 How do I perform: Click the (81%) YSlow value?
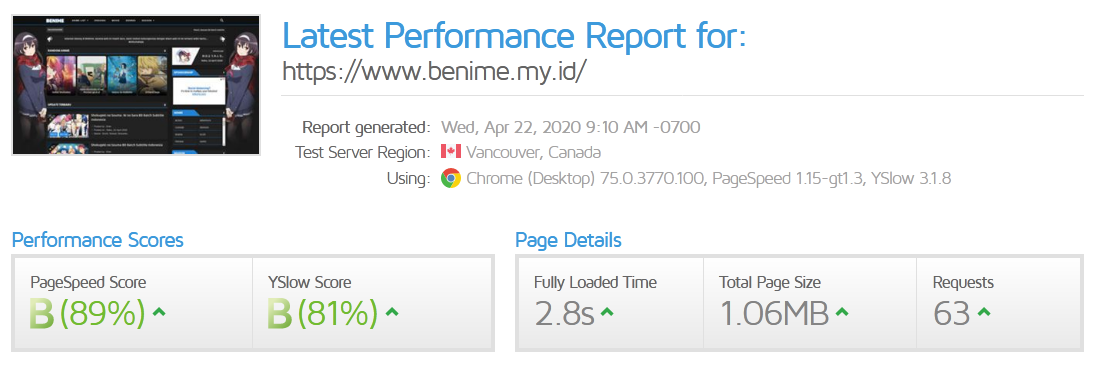pyautogui.click(x=337, y=314)
